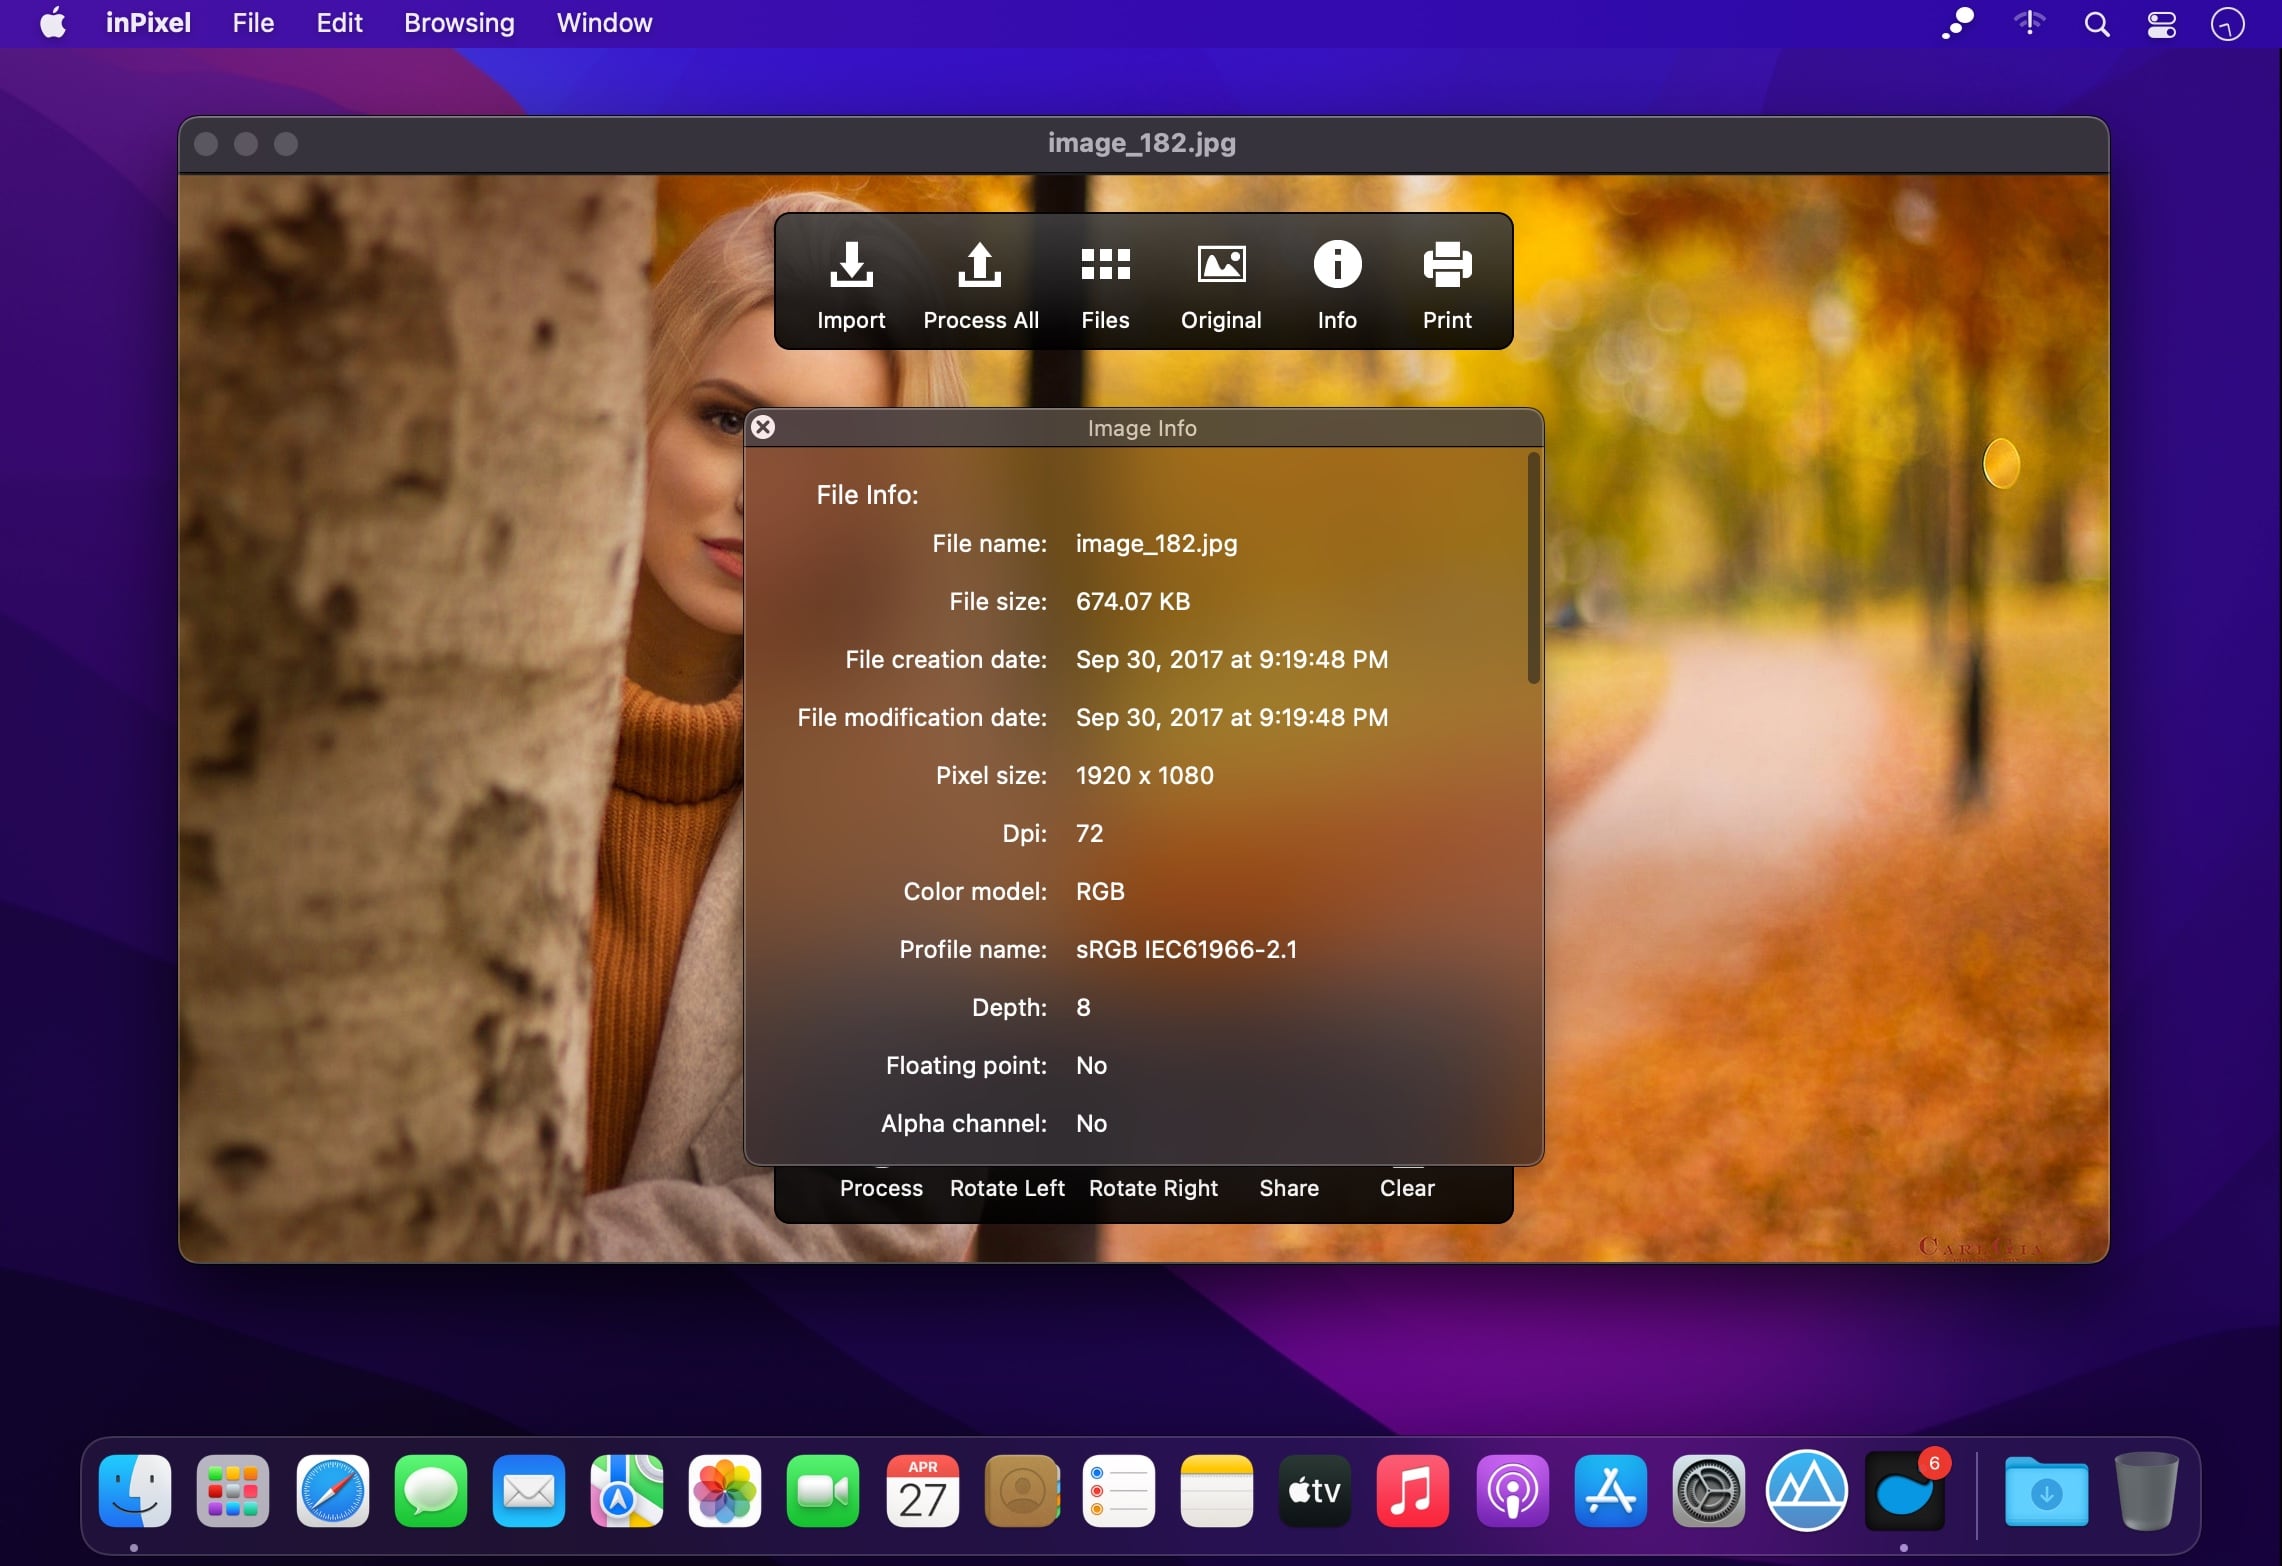Open Podcasts from the Dock
This screenshot has width=2282, height=1566.
pos(1512,1491)
